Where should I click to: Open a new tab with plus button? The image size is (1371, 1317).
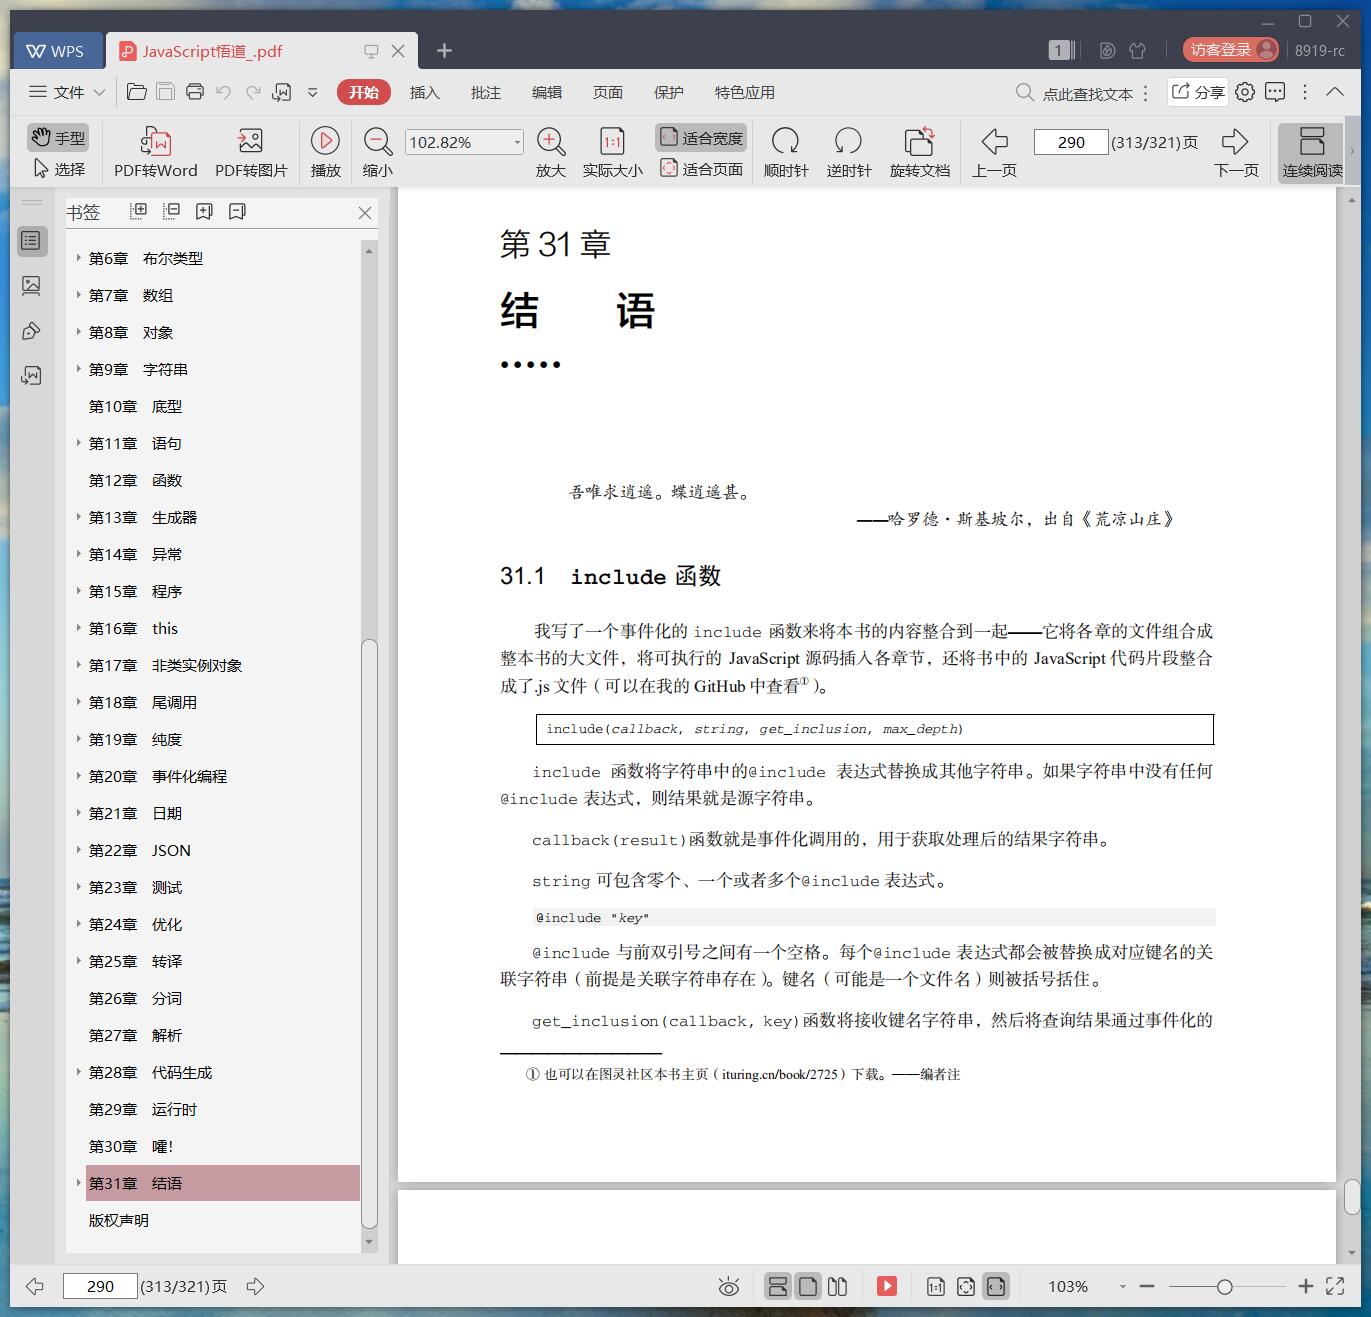pos(445,50)
